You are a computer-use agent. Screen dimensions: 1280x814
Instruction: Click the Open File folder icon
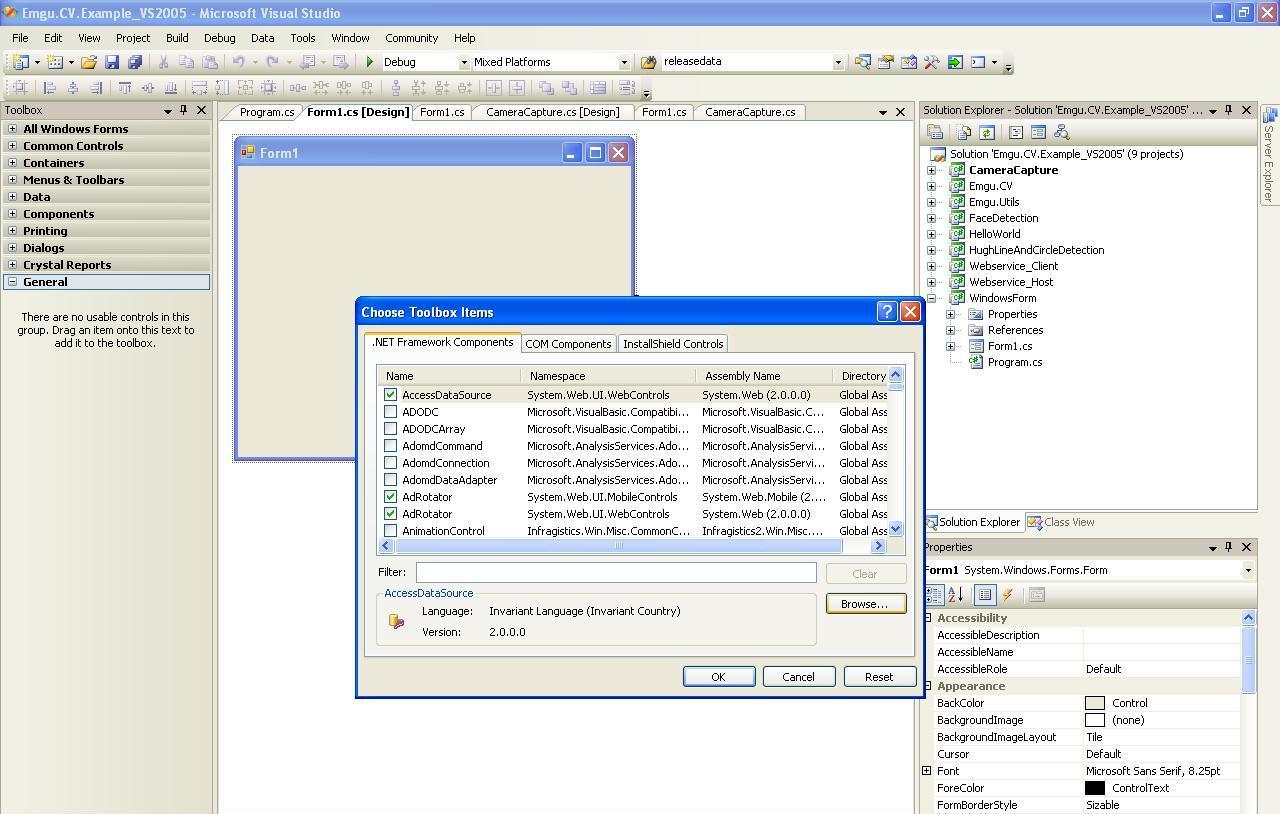89,62
